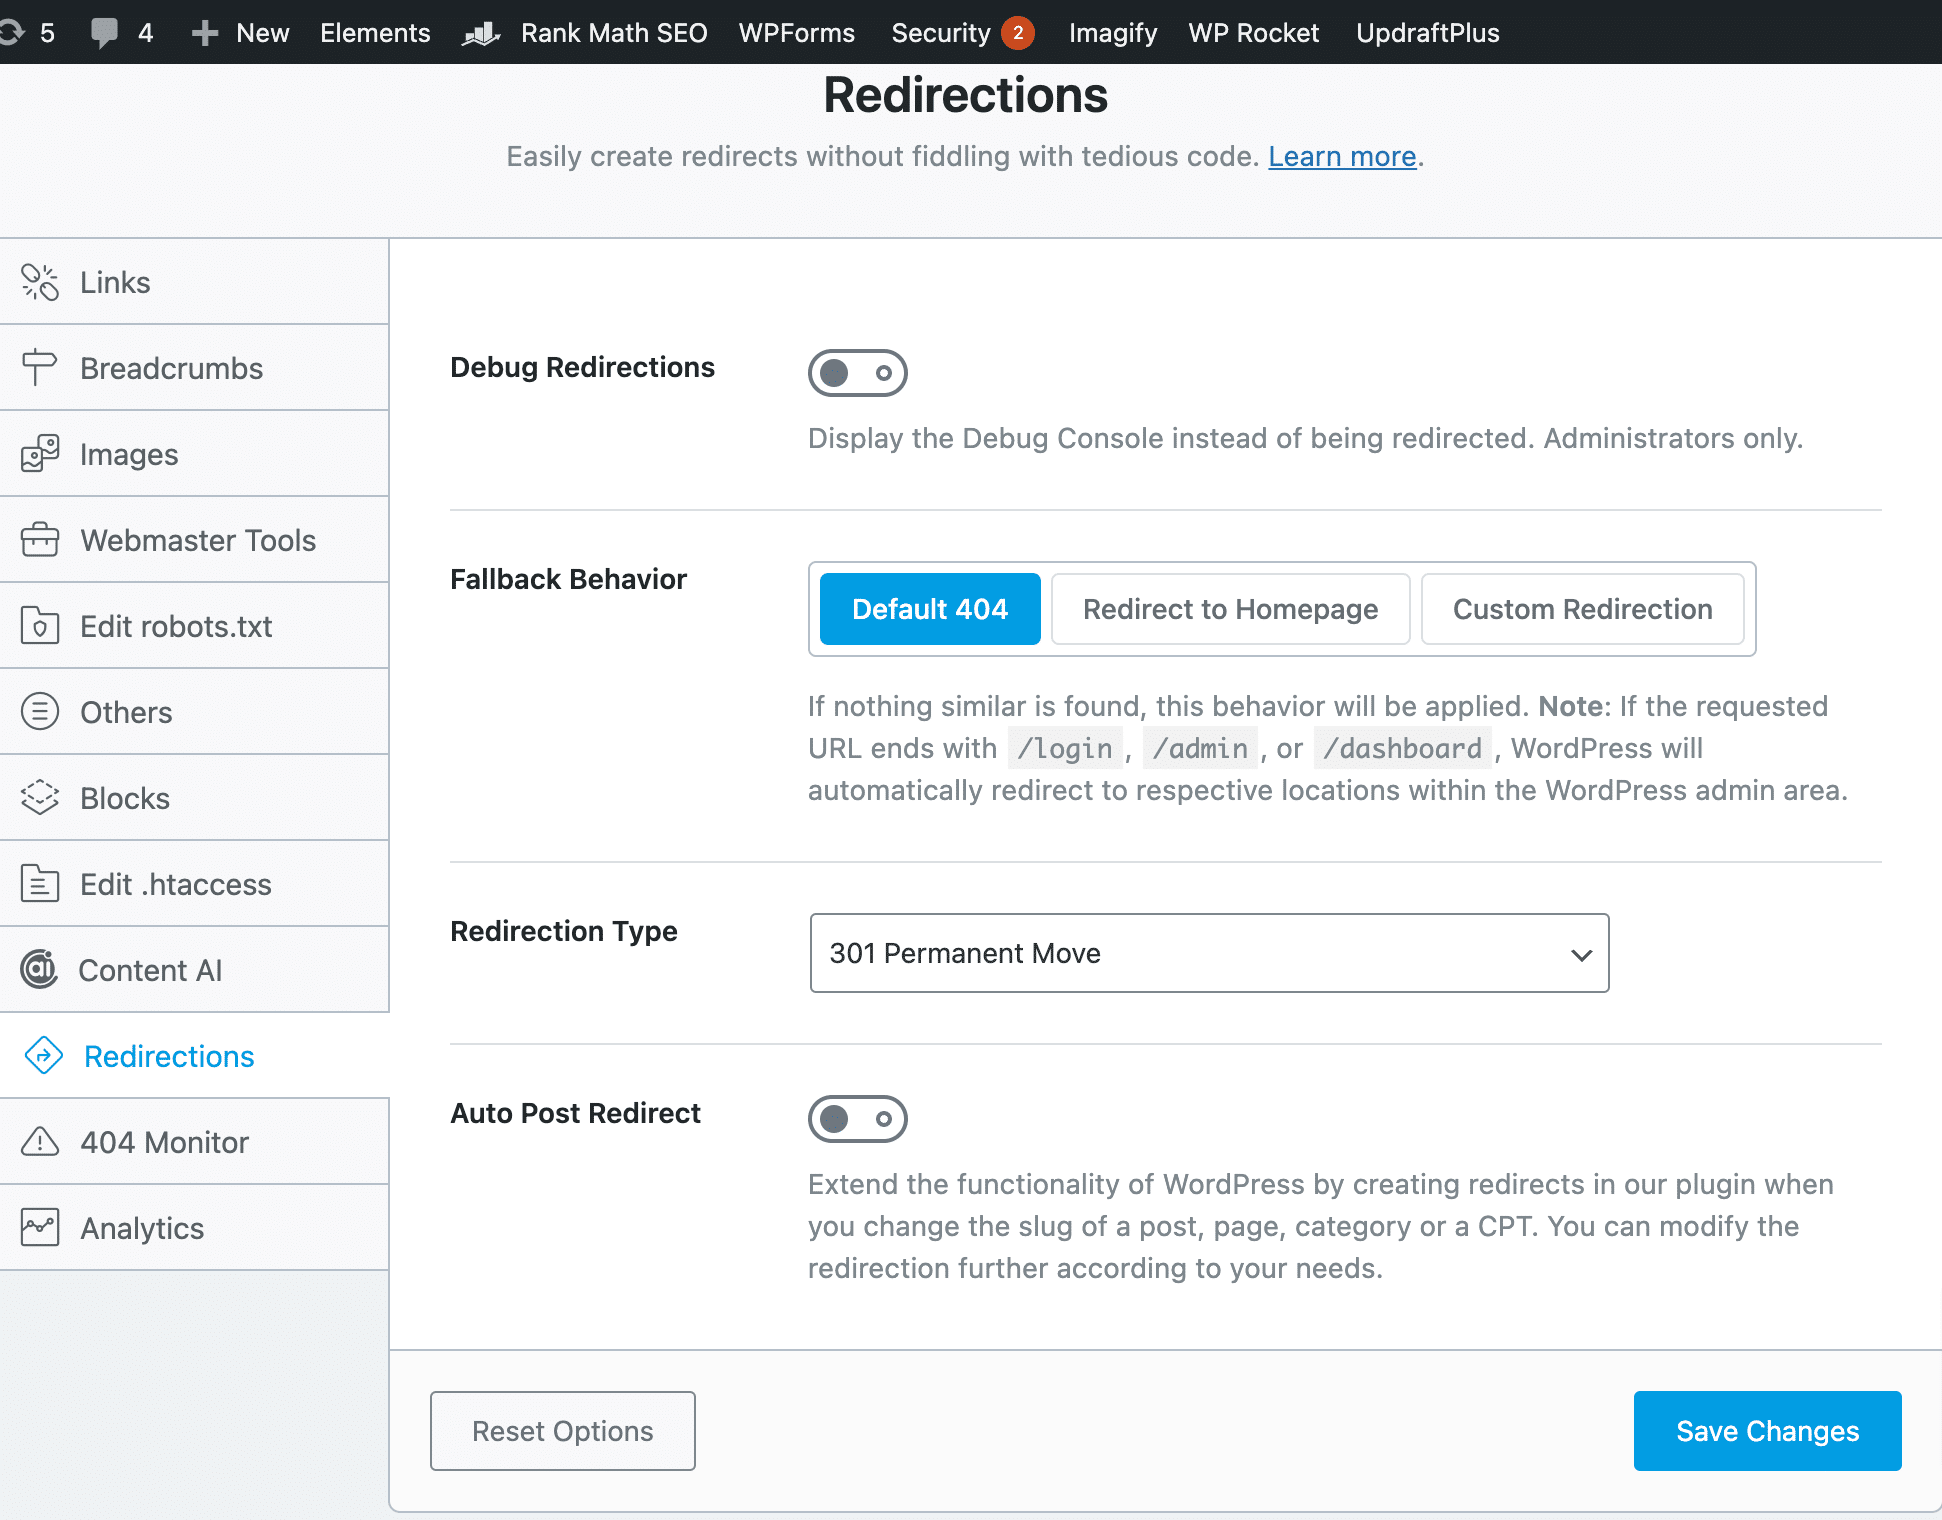Click the Blocks dashed-cube icon

tap(40, 798)
